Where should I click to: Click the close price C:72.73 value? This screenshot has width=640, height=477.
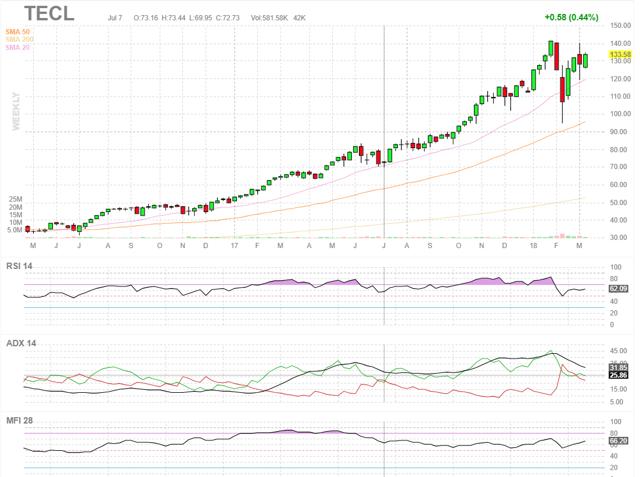click(228, 18)
